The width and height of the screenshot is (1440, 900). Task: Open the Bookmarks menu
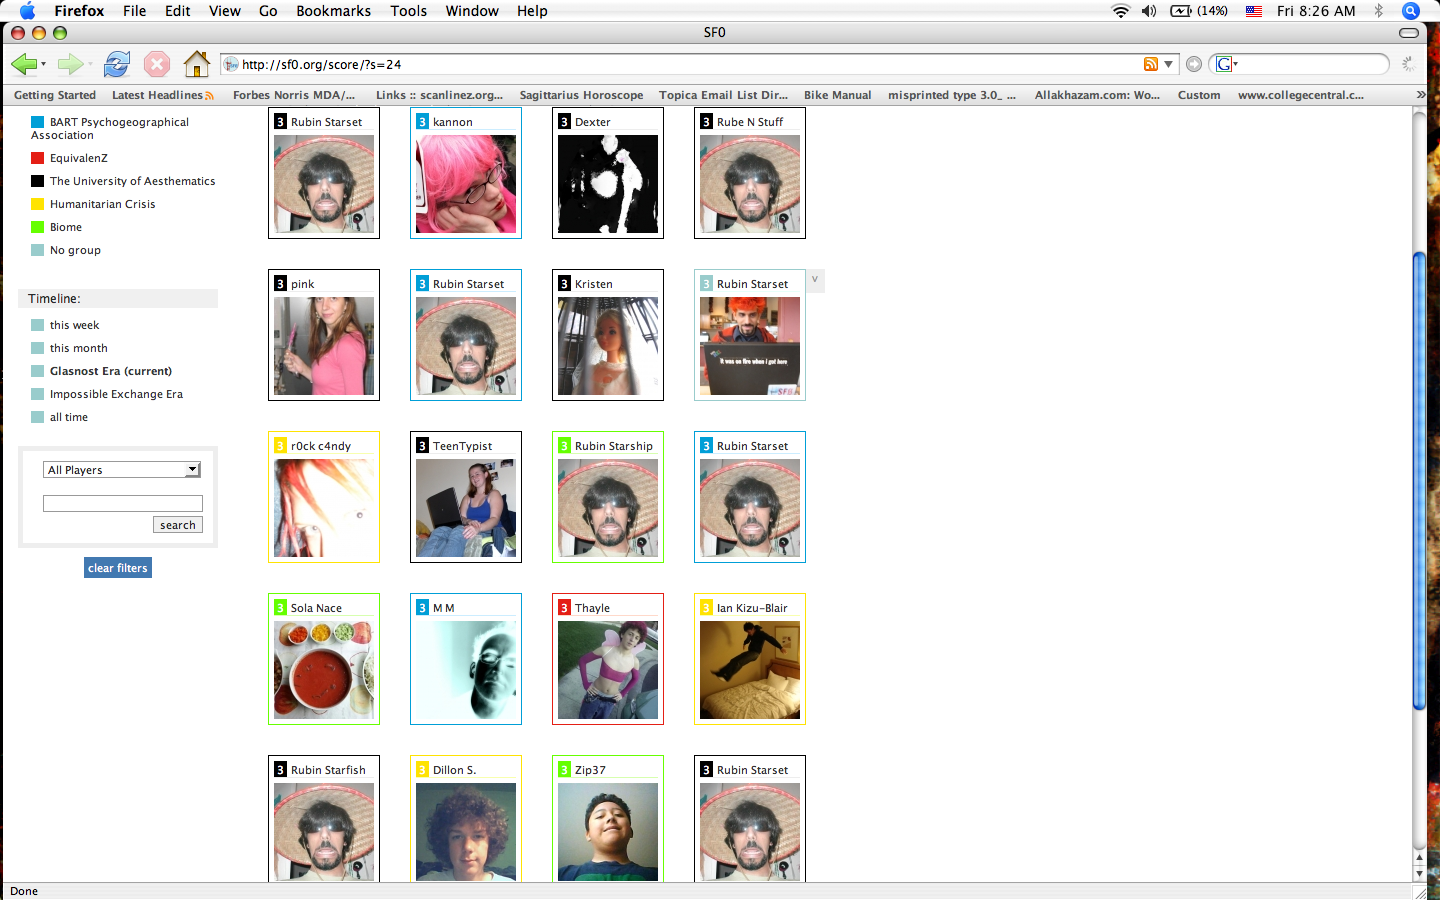point(333,11)
